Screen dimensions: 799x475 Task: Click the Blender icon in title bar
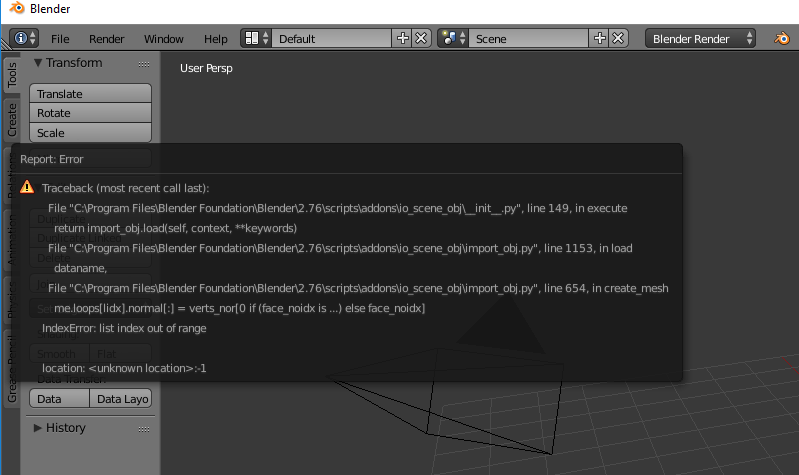click(17, 8)
